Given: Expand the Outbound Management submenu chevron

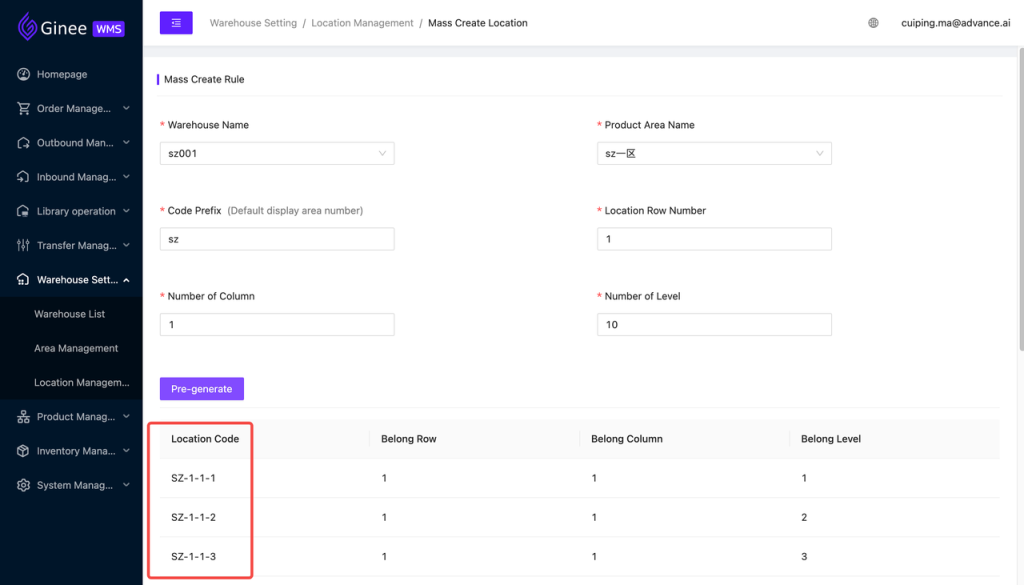Looking at the screenshot, I should tap(126, 142).
